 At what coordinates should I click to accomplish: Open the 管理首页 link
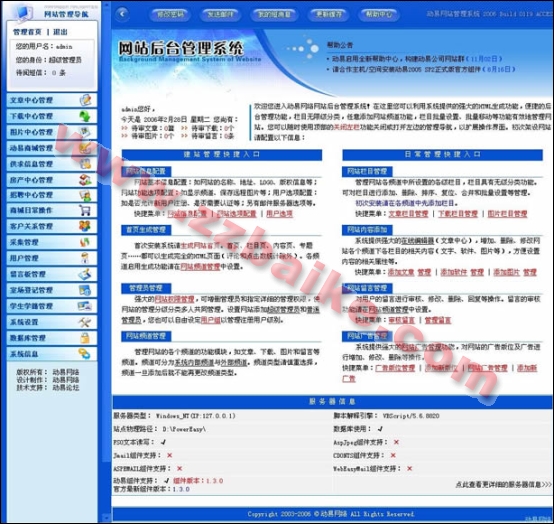click(x=27, y=32)
